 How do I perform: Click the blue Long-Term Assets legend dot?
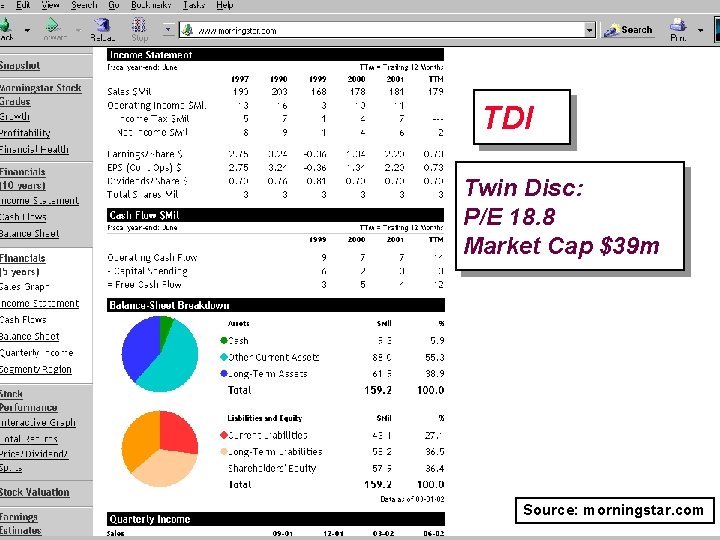click(224, 373)
